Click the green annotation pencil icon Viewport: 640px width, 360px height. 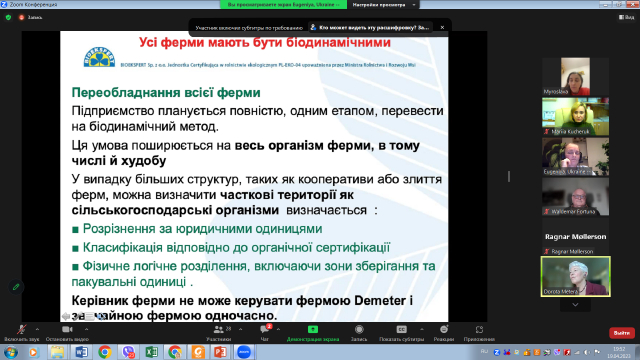[x=16, y=287]
